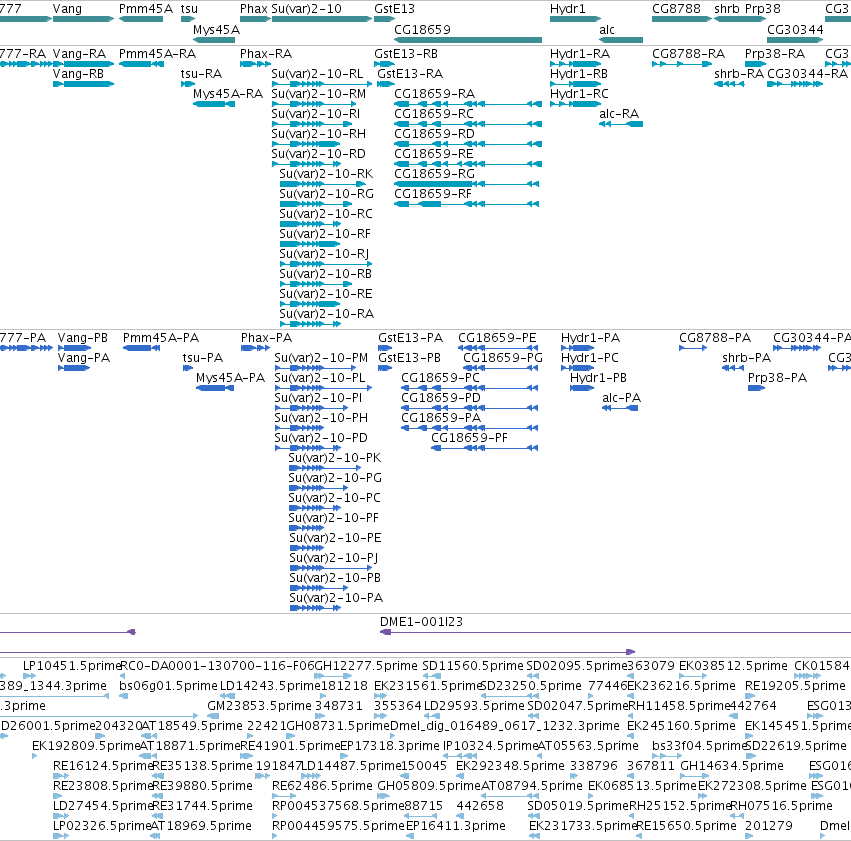The width and height of the screenshot is (851, 841).
Task: Open the Su(var)2-10 gene label
Action: click(307, 9)
